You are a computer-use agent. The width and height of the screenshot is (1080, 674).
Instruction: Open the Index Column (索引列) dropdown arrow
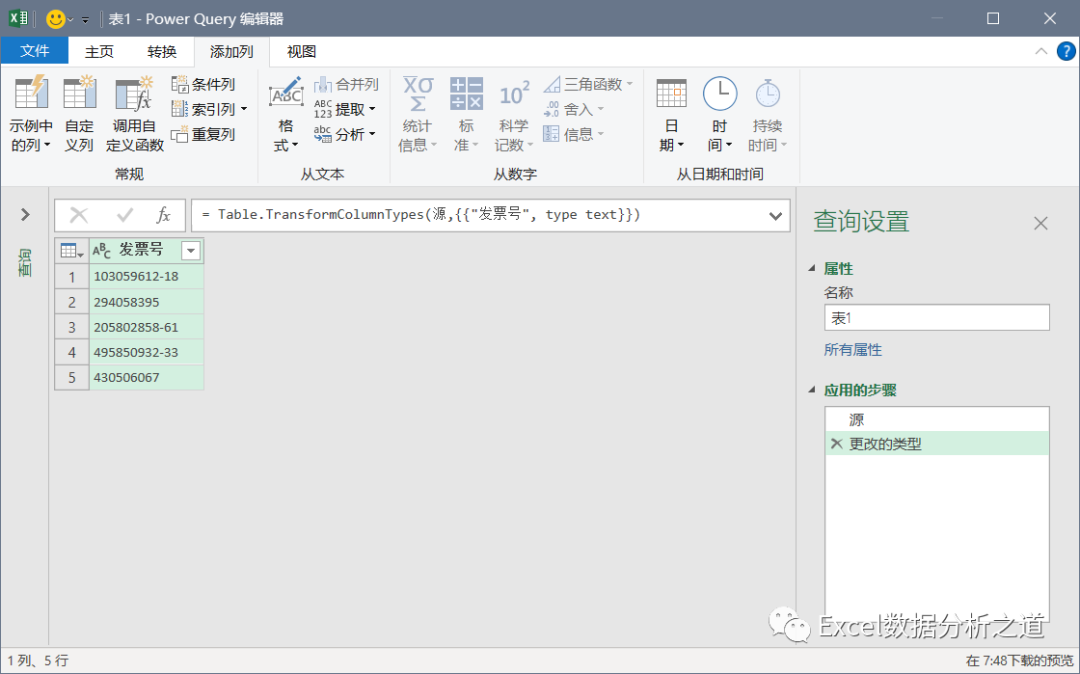244,109
